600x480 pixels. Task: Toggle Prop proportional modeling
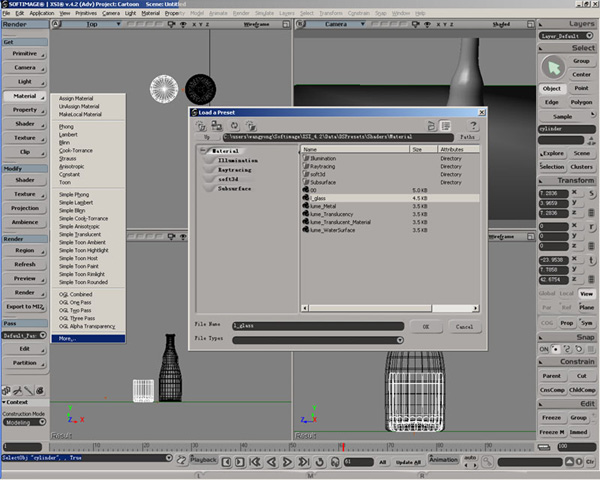(x=567, y=323)
